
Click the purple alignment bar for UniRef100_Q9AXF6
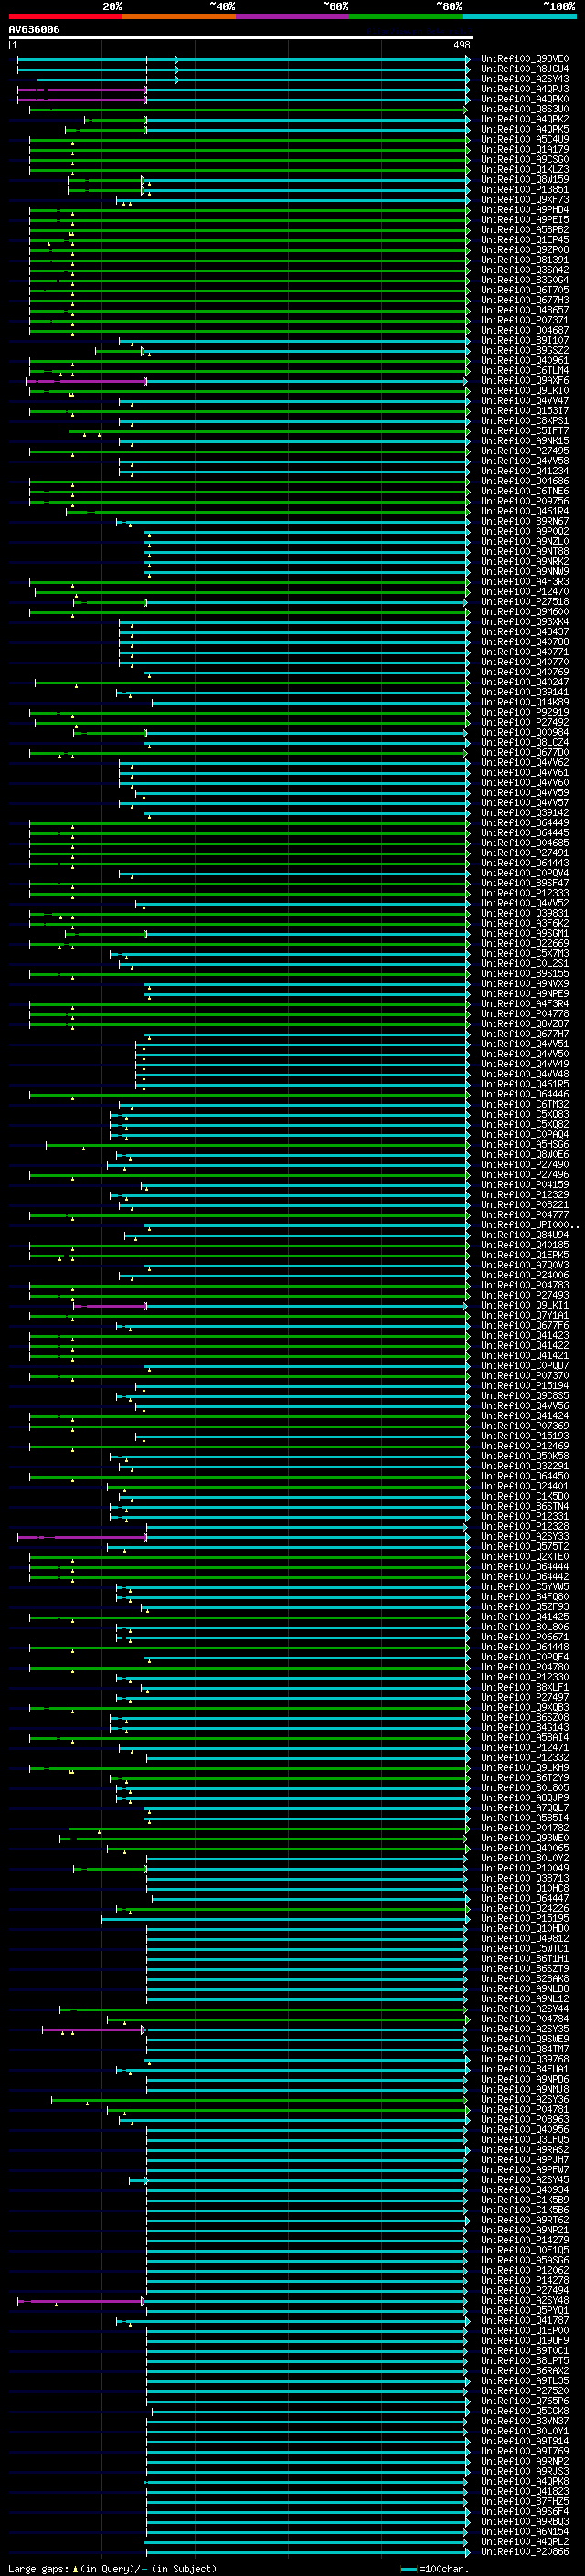(x=87, y=381)
